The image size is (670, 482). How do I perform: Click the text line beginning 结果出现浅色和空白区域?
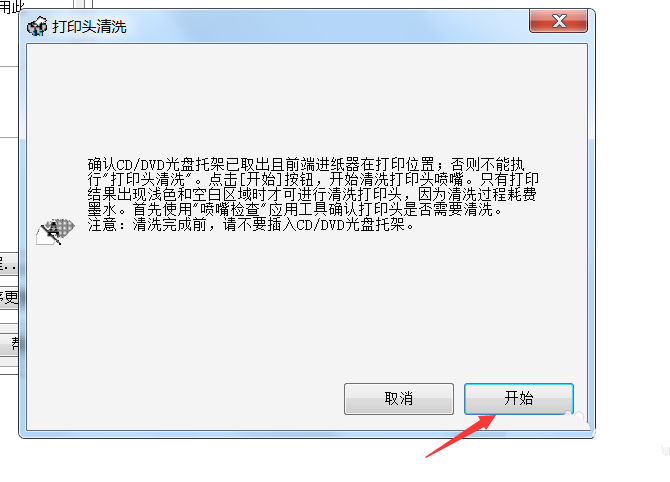[312, 194]
